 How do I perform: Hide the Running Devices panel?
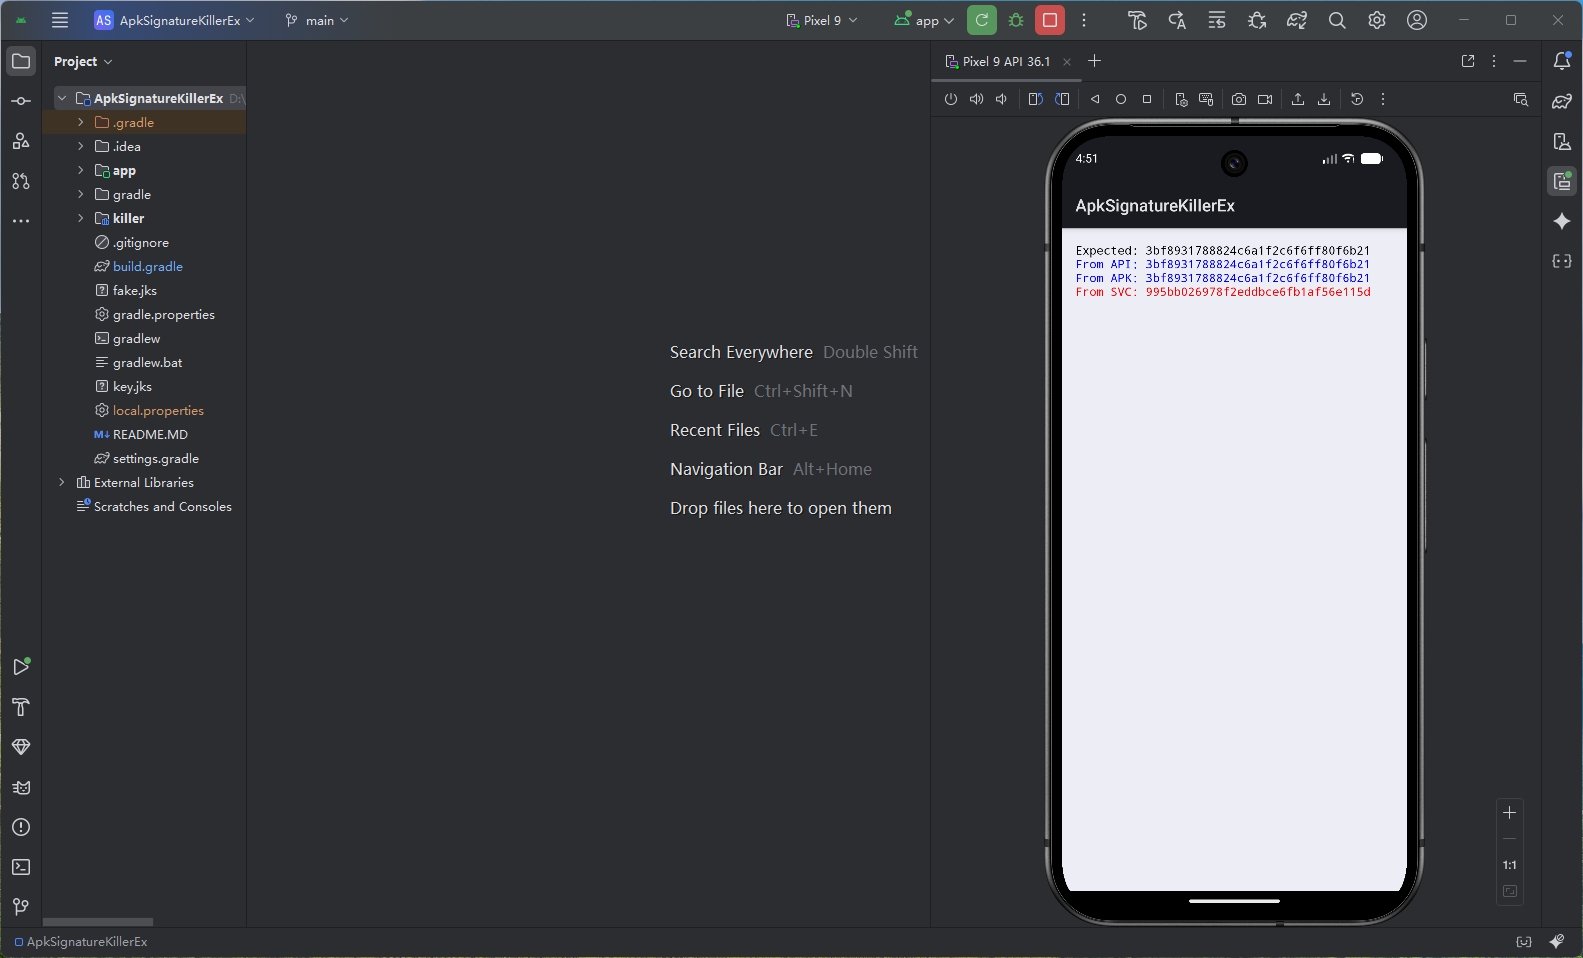coord(1520,61)
